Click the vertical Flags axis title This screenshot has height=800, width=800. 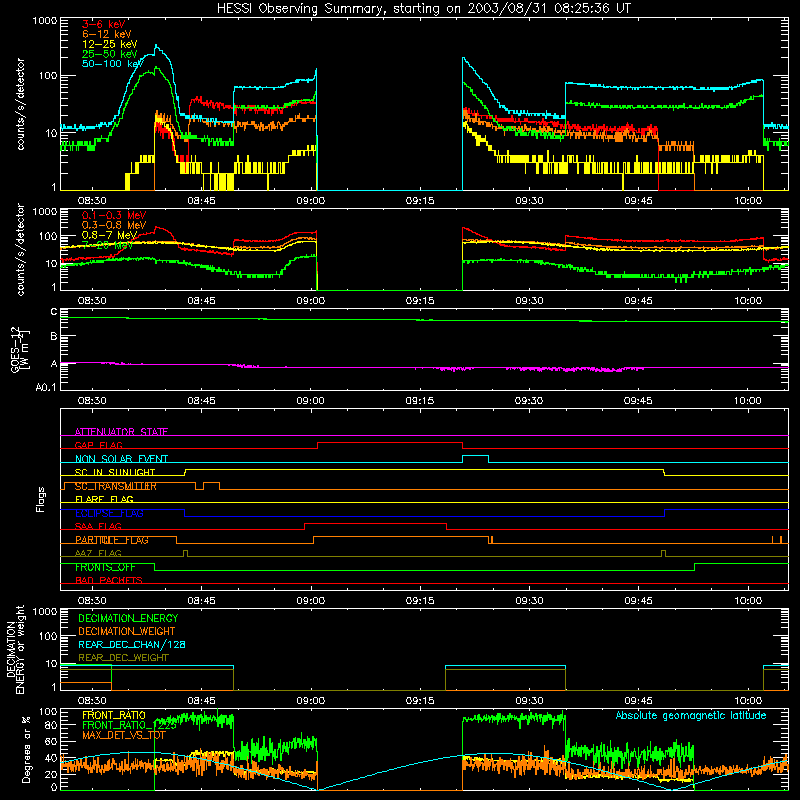(40, 499)
